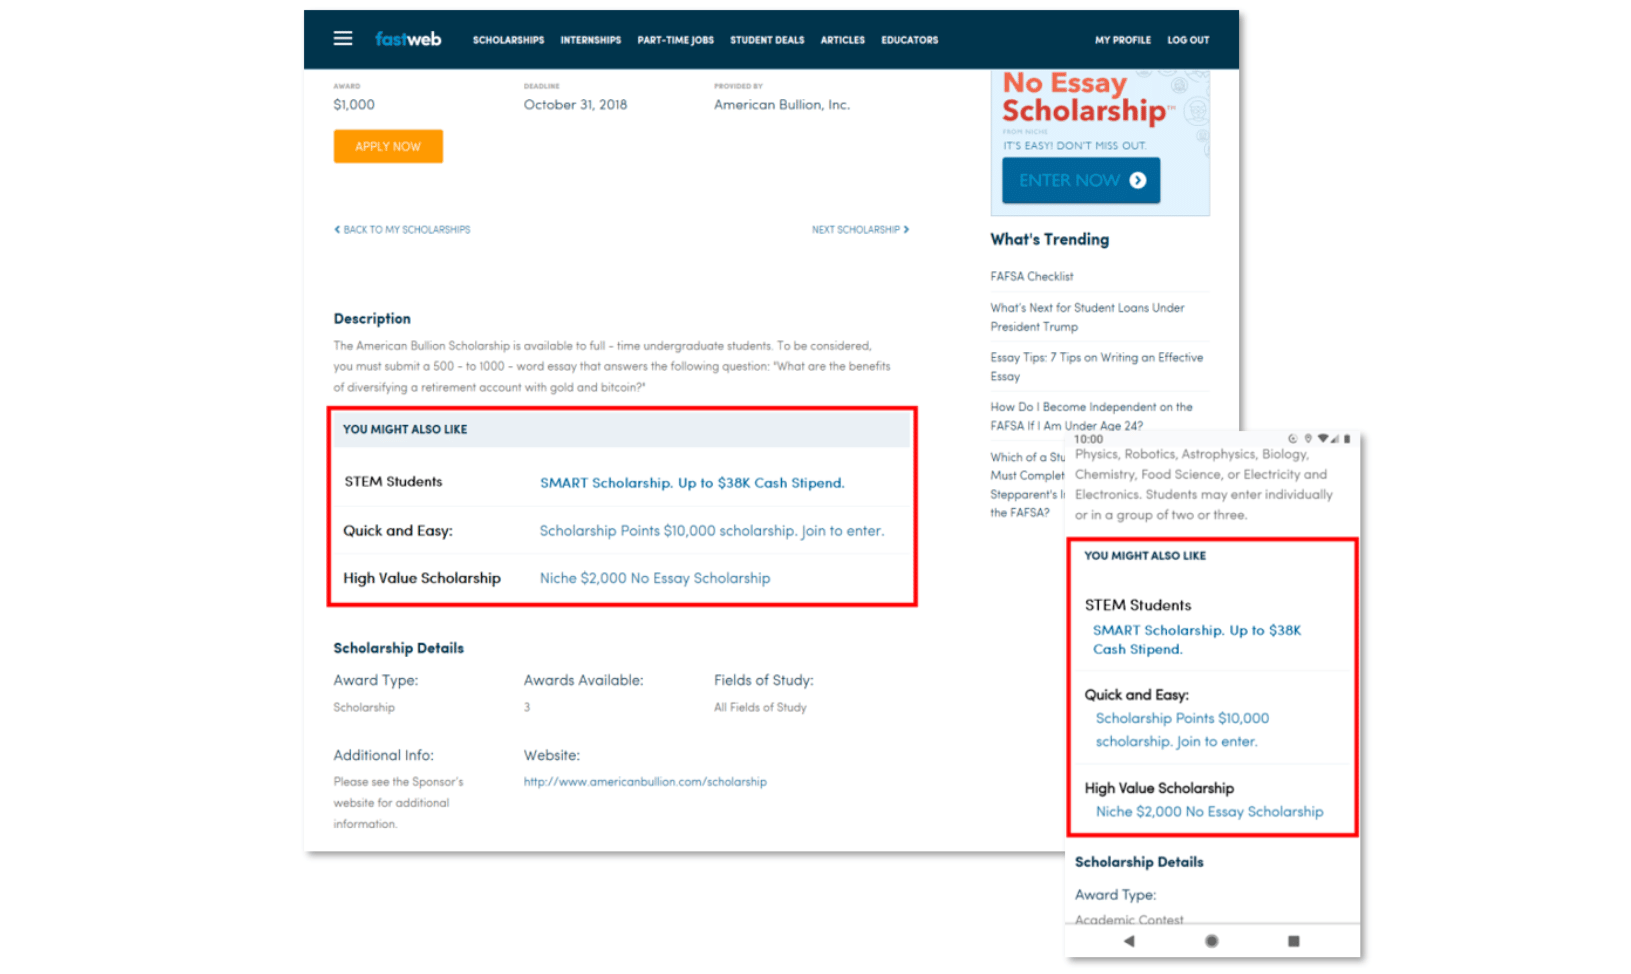Tap the Android recent apps square icon
The image size is (1631, 974).
pyautogui.click(x=1293, y=941)
